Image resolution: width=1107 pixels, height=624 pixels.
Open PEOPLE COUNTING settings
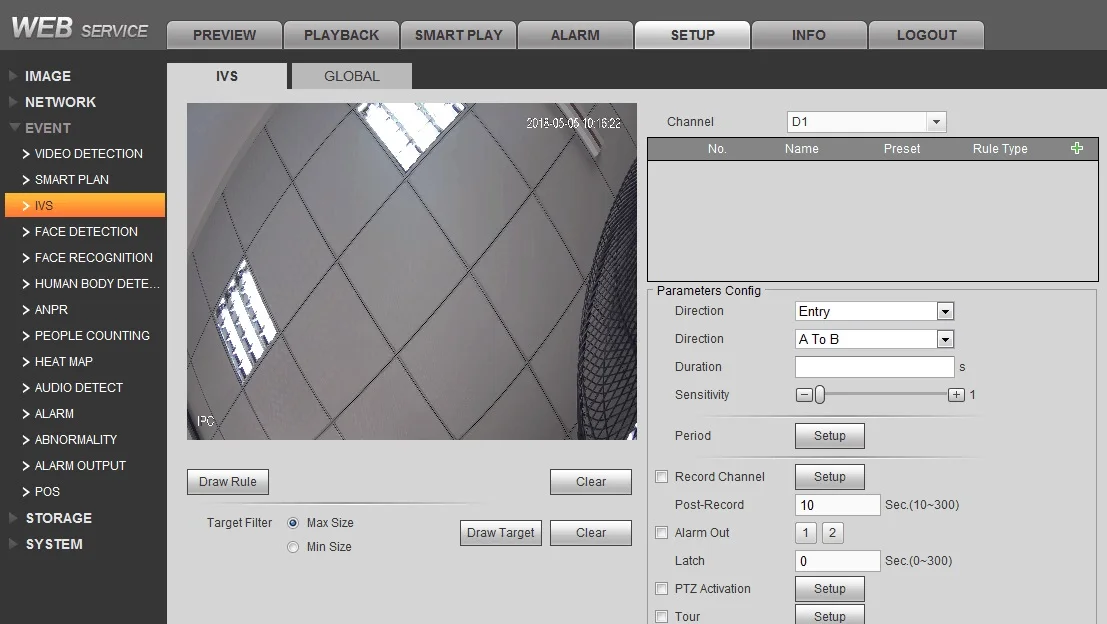pos(92,336)
